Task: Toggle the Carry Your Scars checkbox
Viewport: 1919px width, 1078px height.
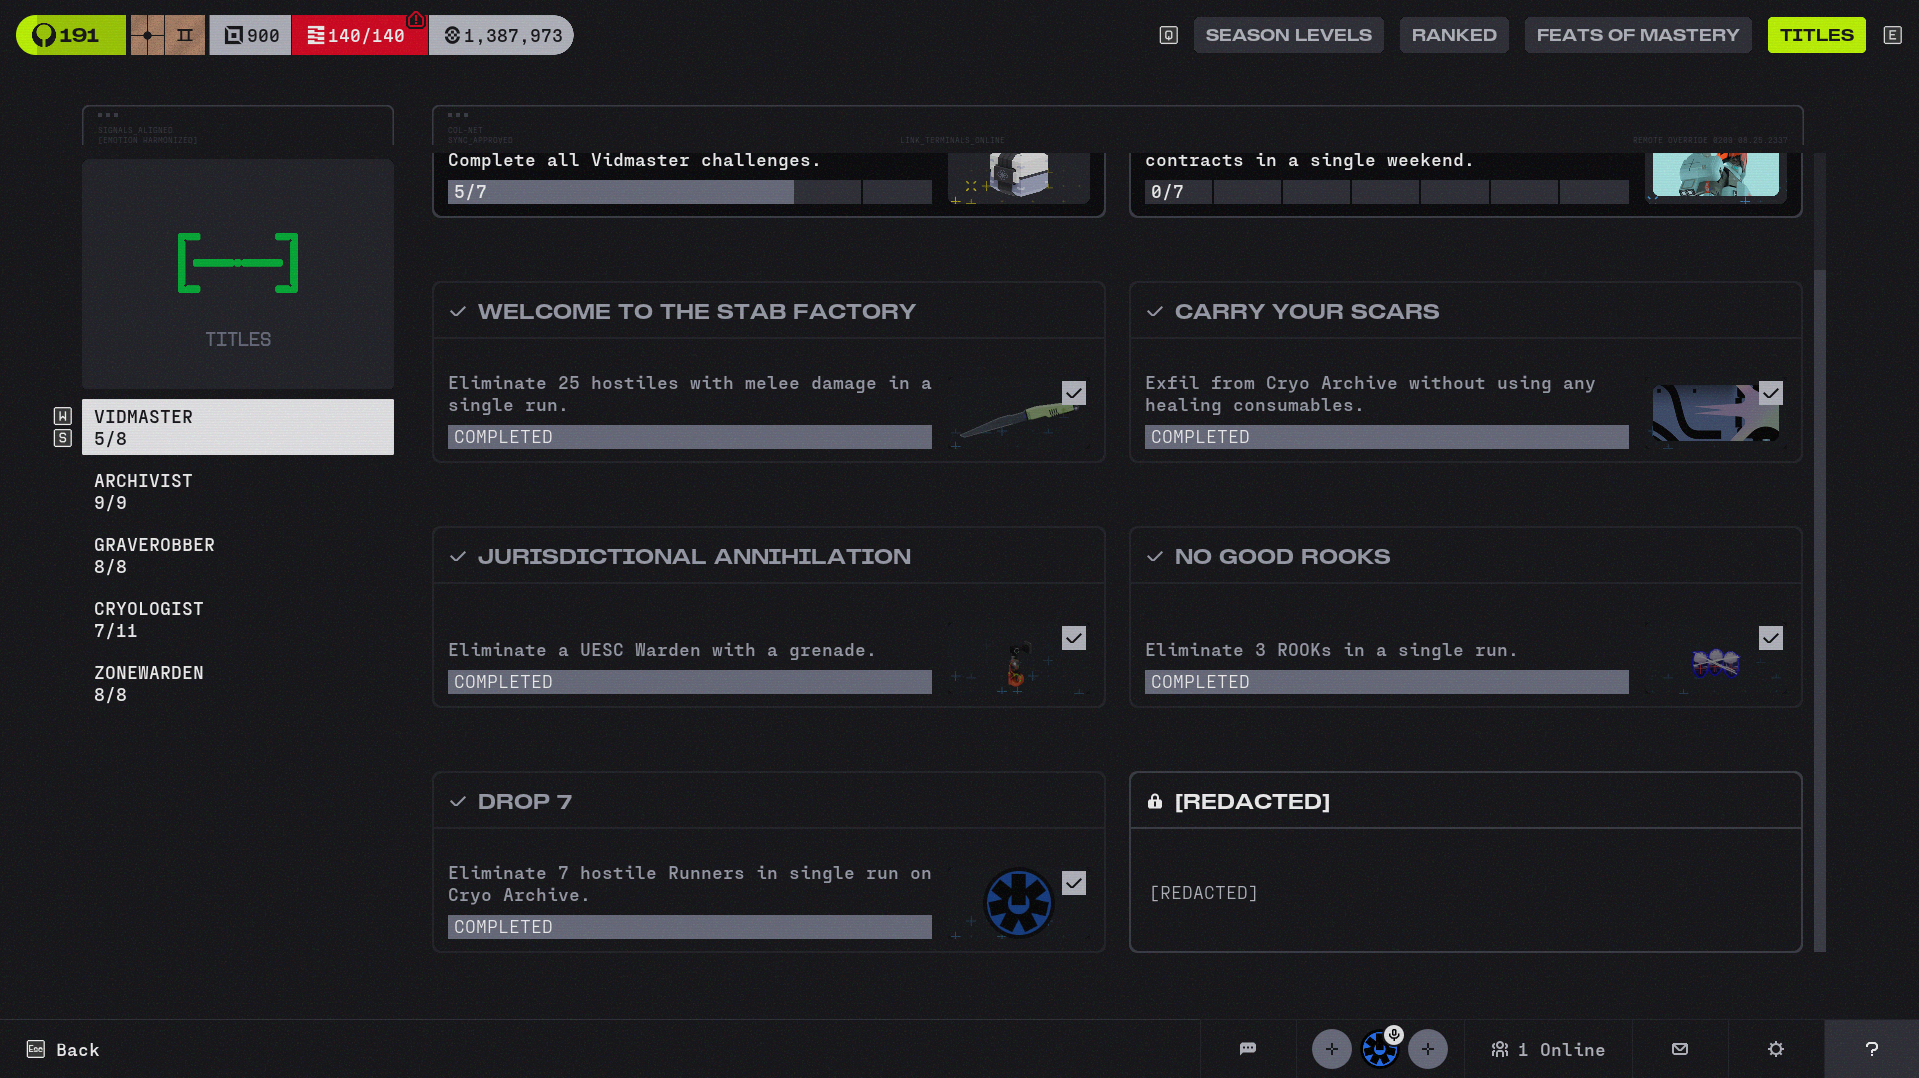Action: pos(1770,393)
